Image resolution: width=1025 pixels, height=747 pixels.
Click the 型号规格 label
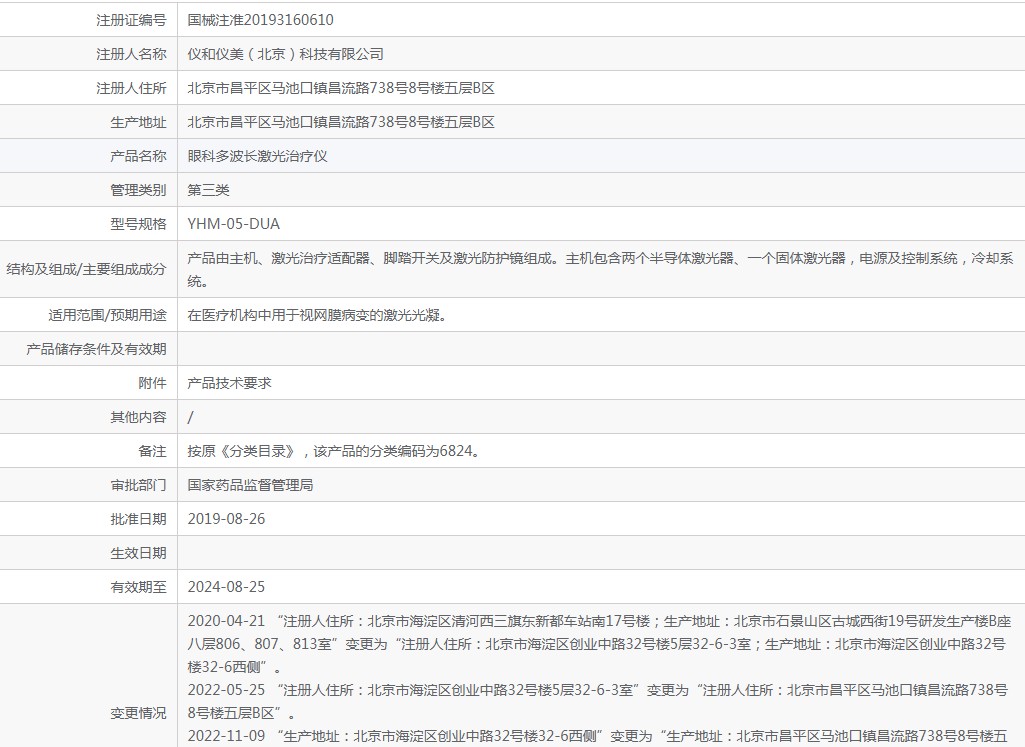pyautogui.click(x=139, y=224)
